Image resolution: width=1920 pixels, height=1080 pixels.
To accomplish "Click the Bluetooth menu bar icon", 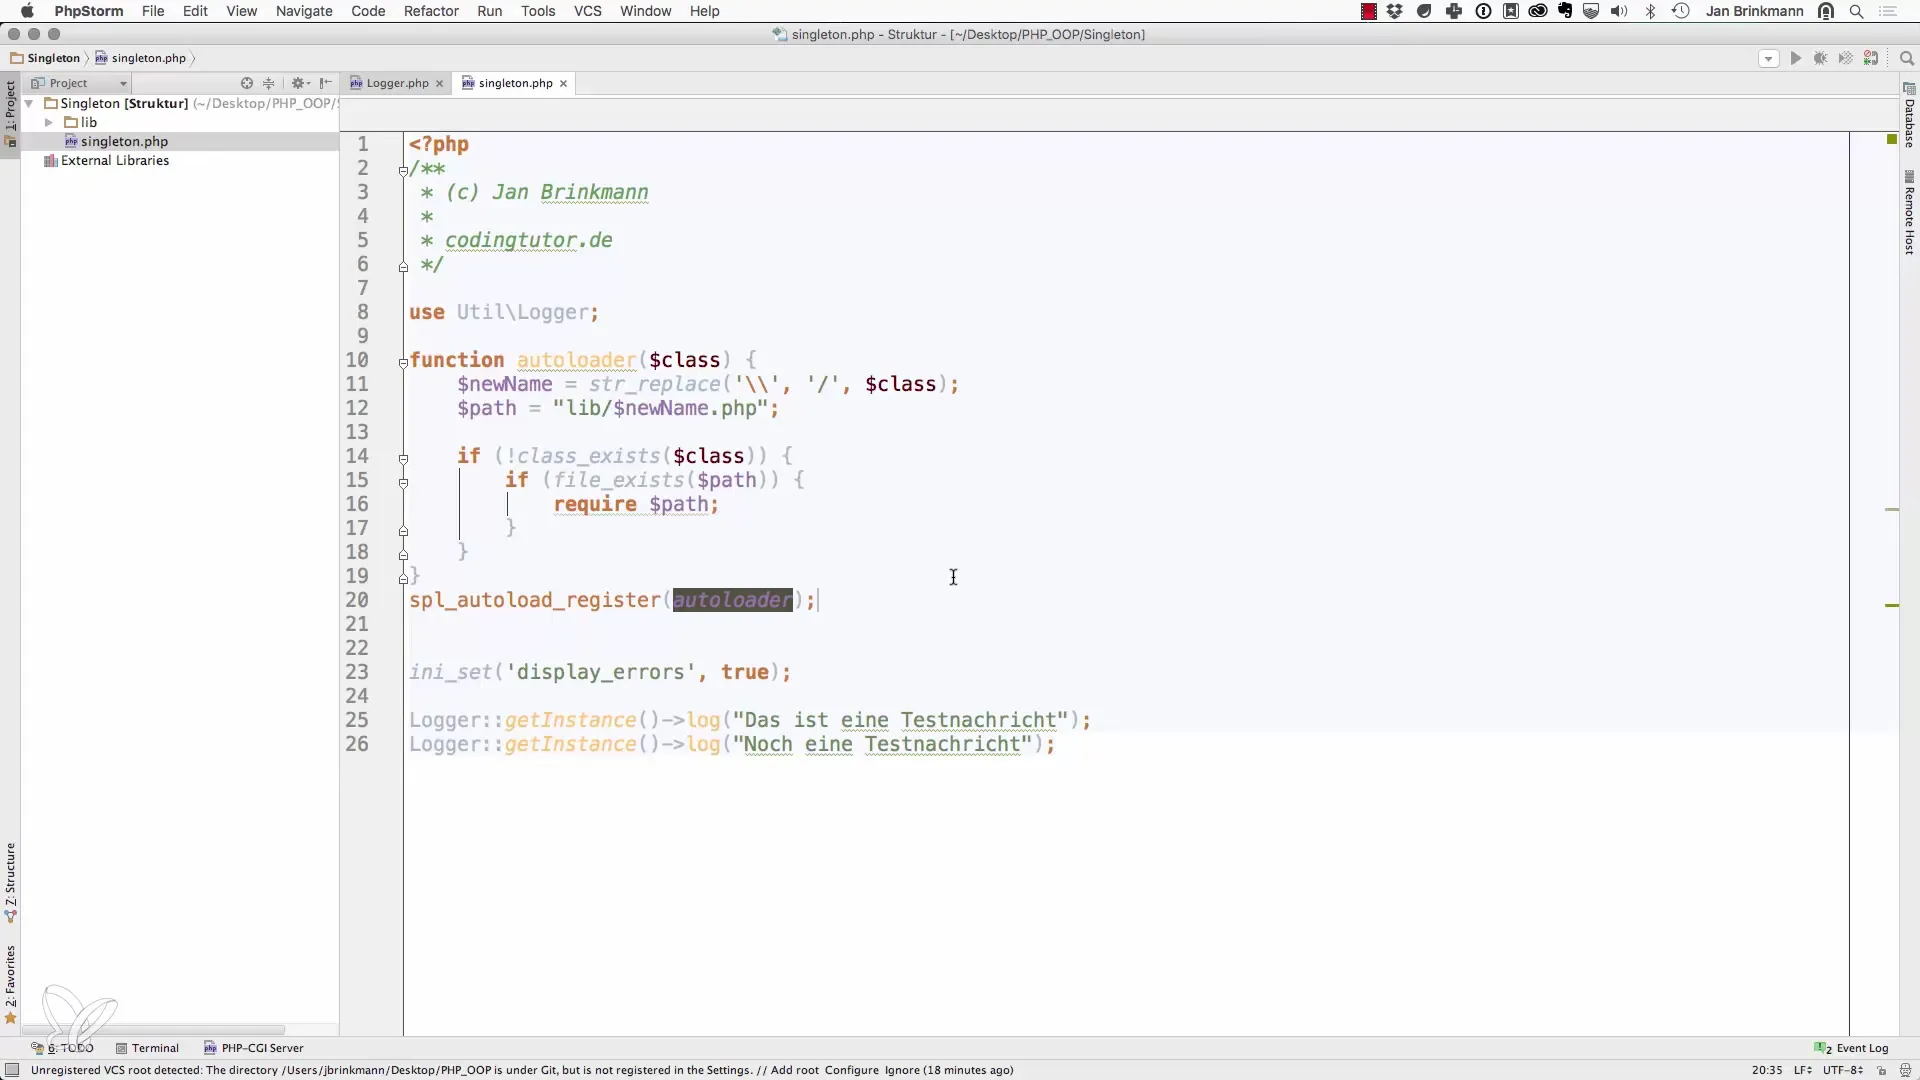I will tap(1651, 11).
